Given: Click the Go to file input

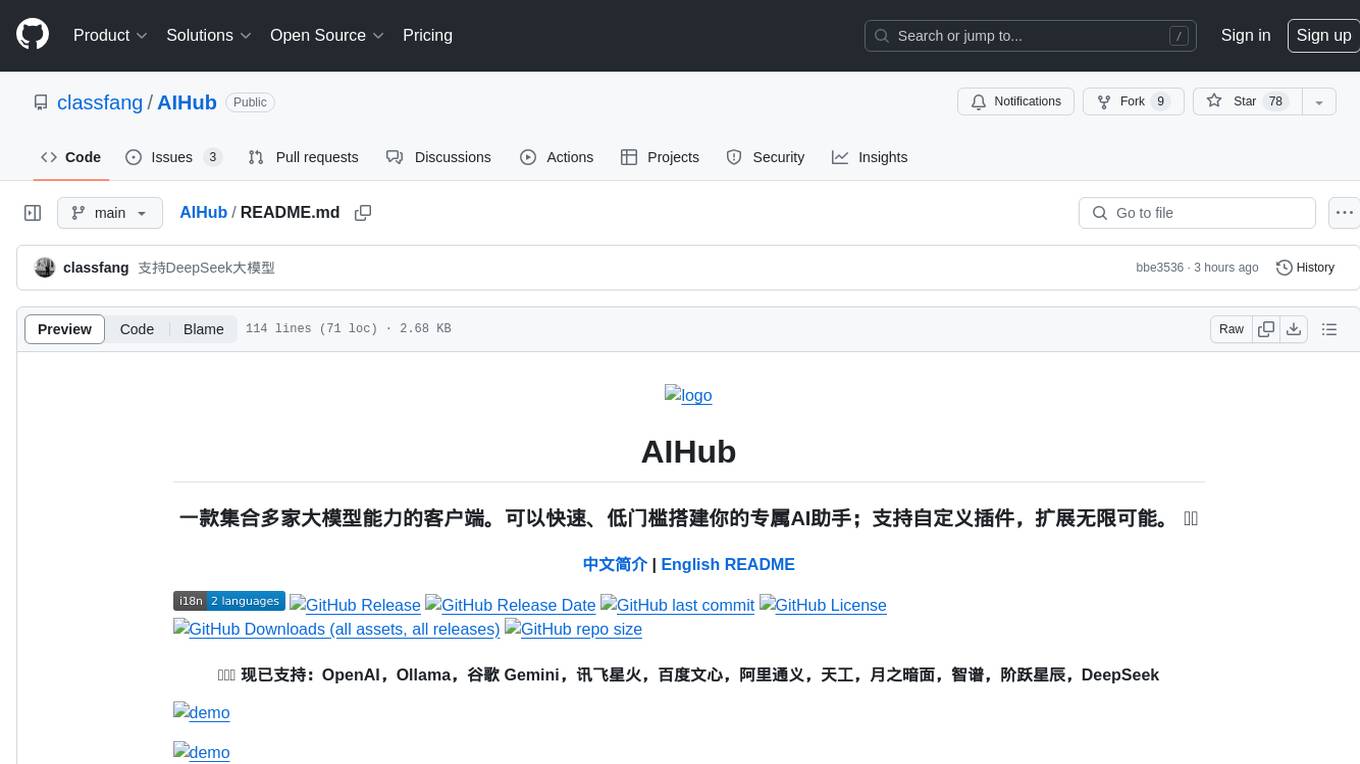Looking at the screenshot, I should pyautogui.click(x=1197, y=213).
